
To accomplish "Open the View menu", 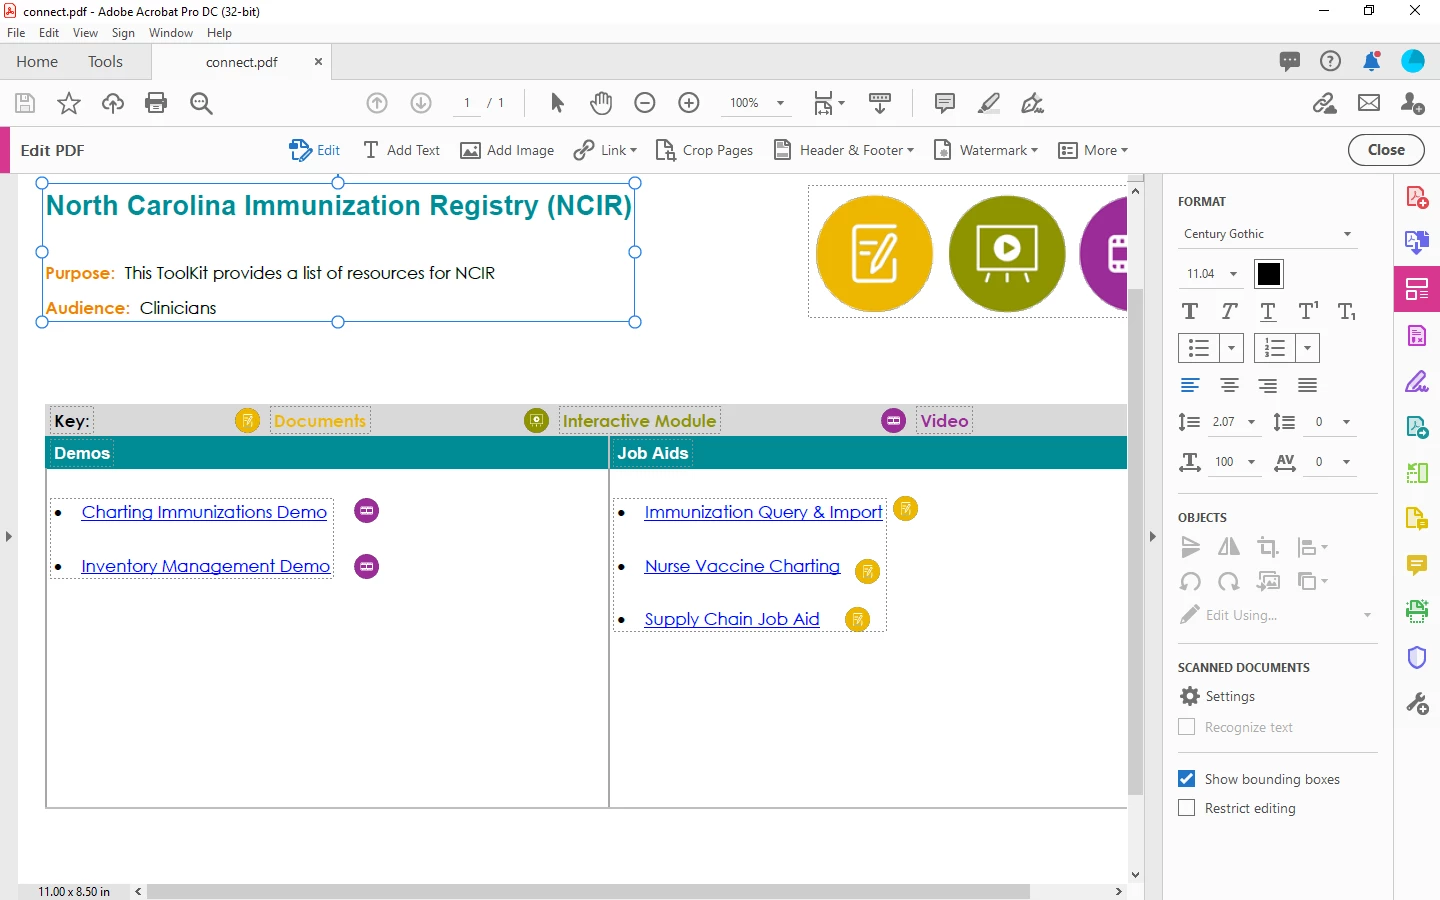I will [85, 33].
